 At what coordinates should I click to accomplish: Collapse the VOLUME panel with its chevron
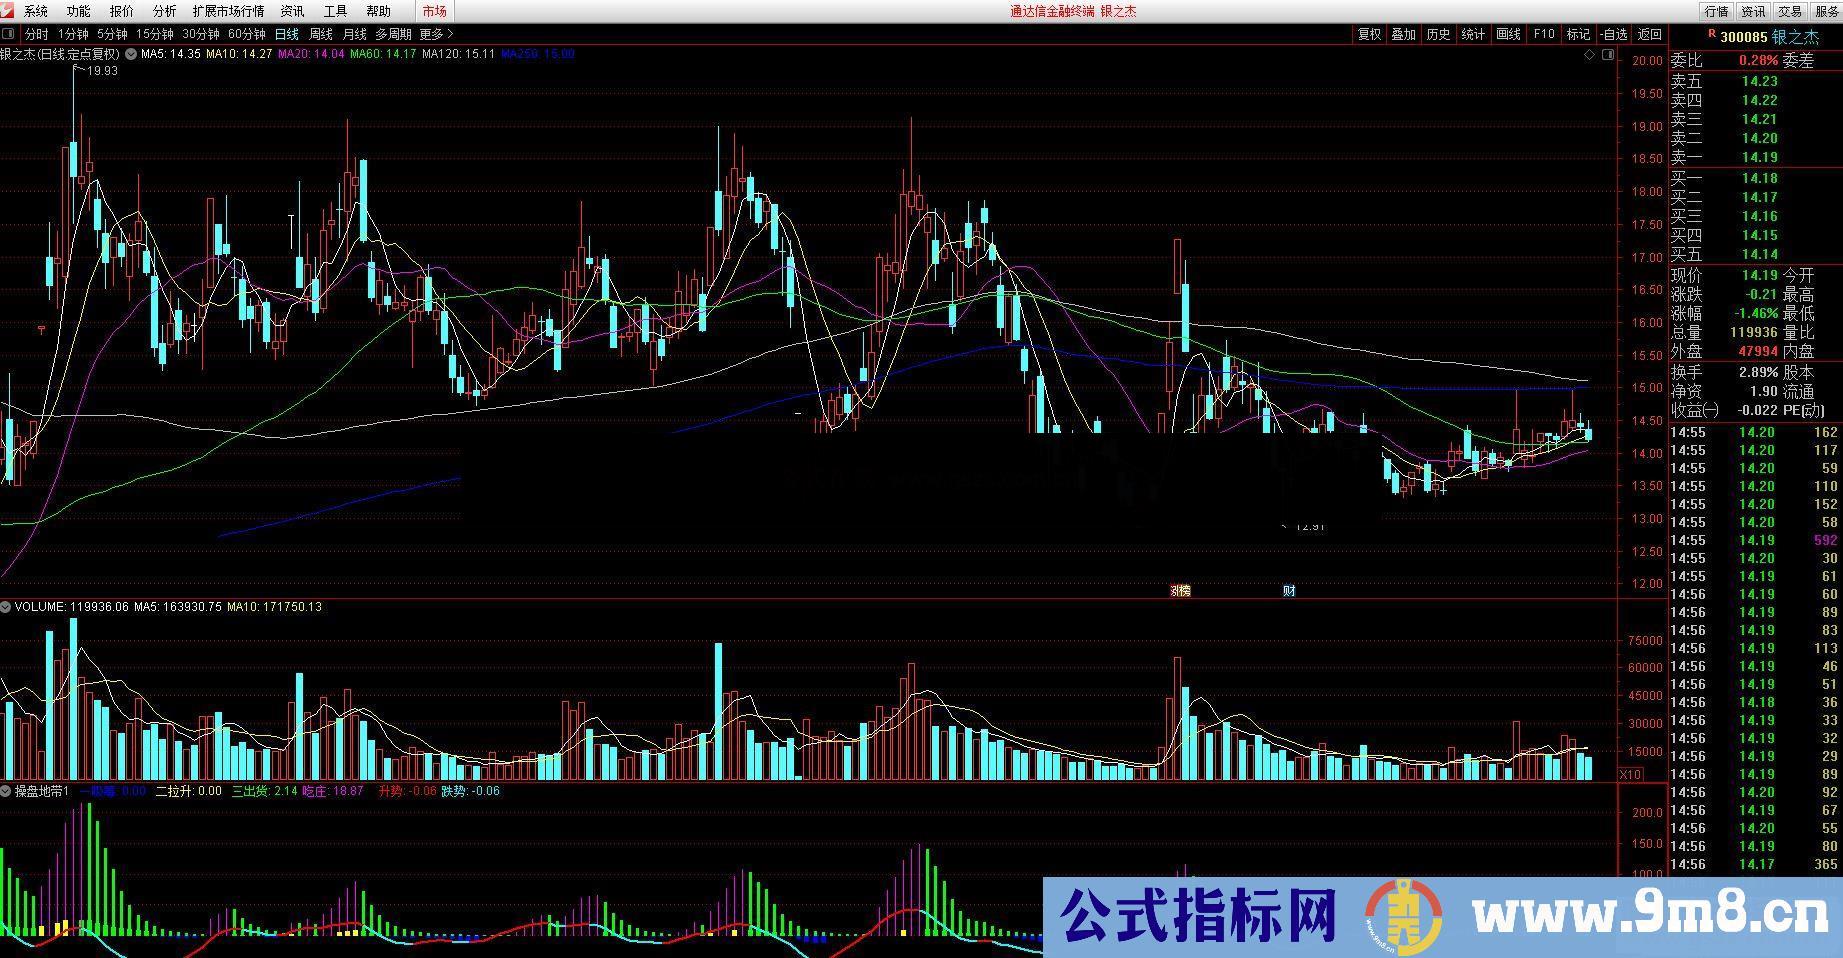coord(7,606)
